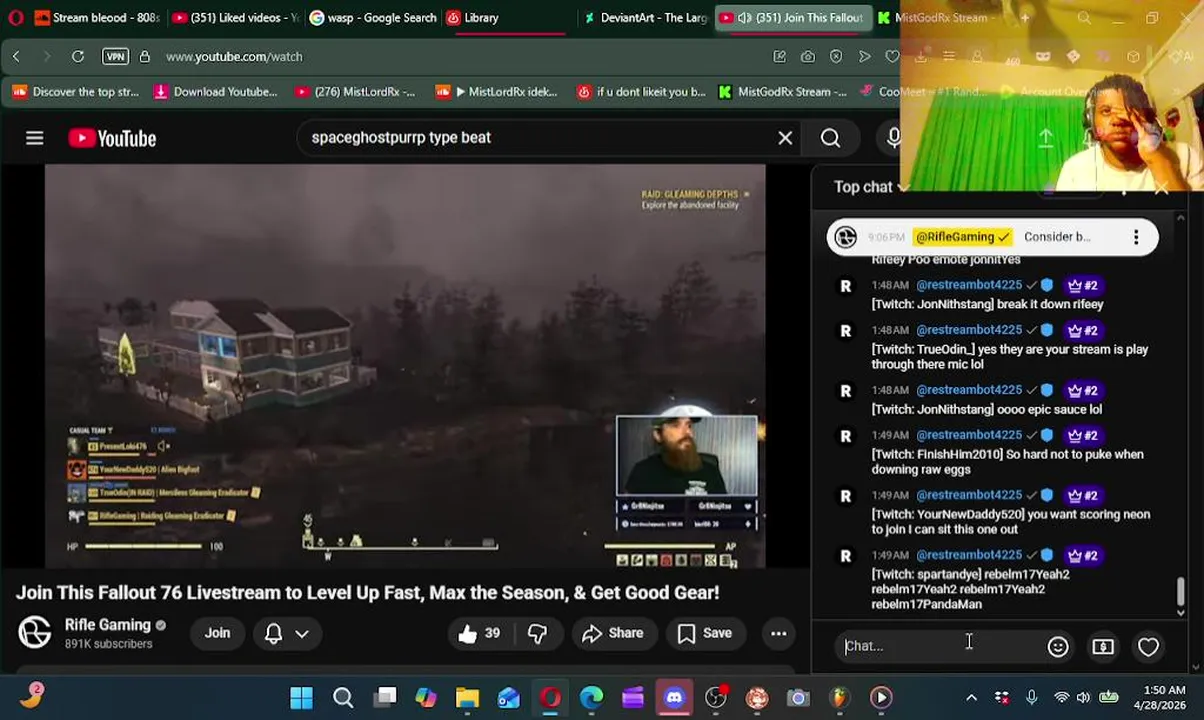Open 'if u dont likeit you b' bookmark
Image resolution: width=1204 pixels, height=720 pixels.
[x=641, y=92]
